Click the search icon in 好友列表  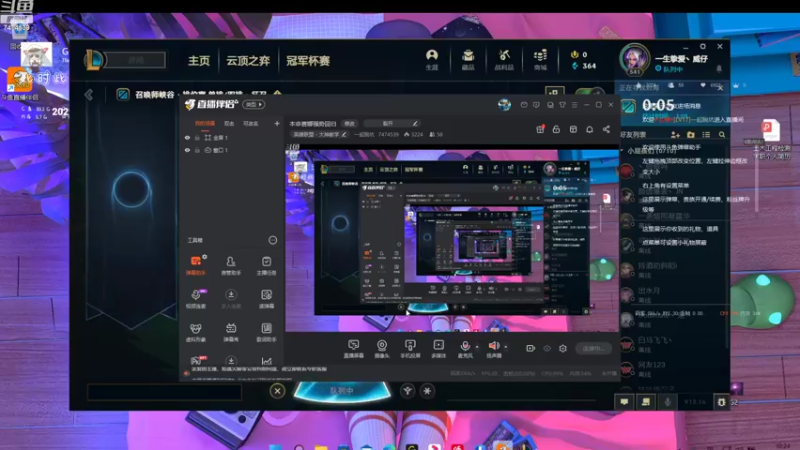[722, 135]
